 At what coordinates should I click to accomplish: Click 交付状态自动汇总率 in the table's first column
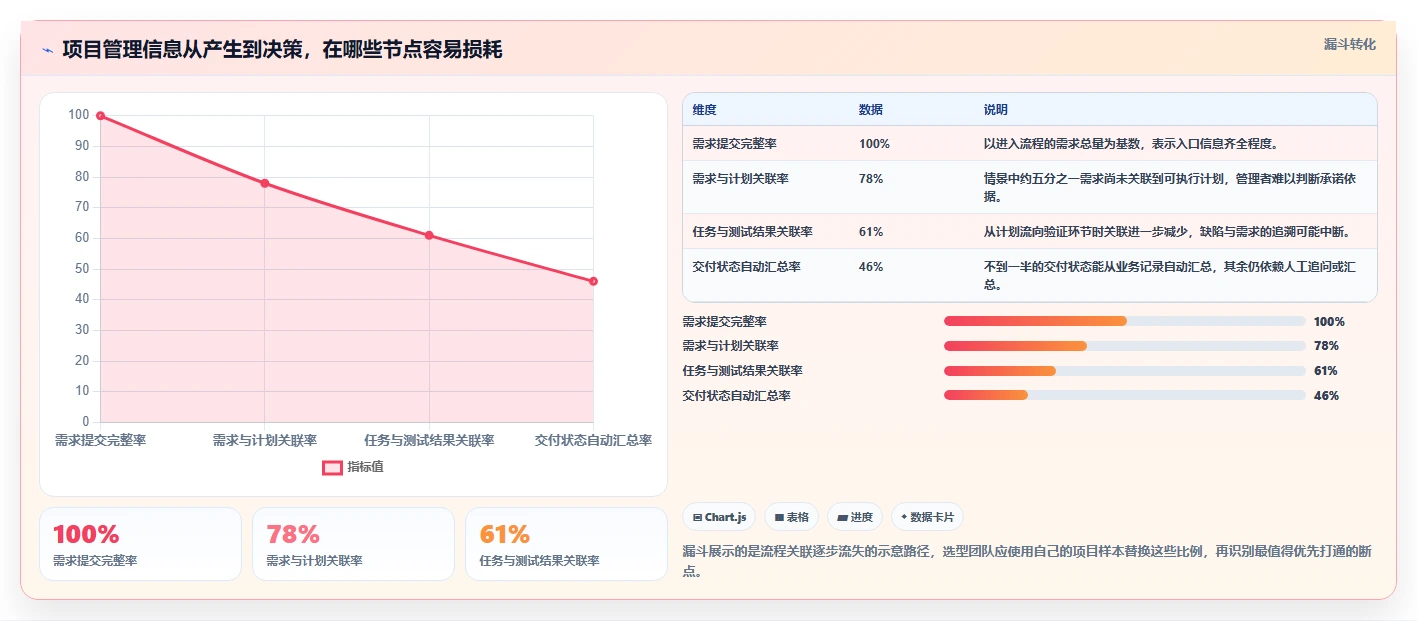pos(746,267)
